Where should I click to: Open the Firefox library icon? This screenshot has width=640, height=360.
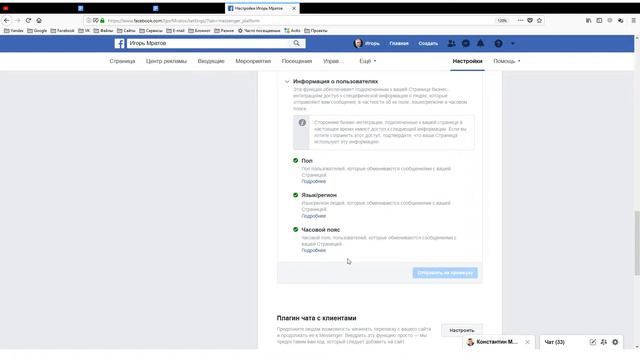(x=589, y=20)
